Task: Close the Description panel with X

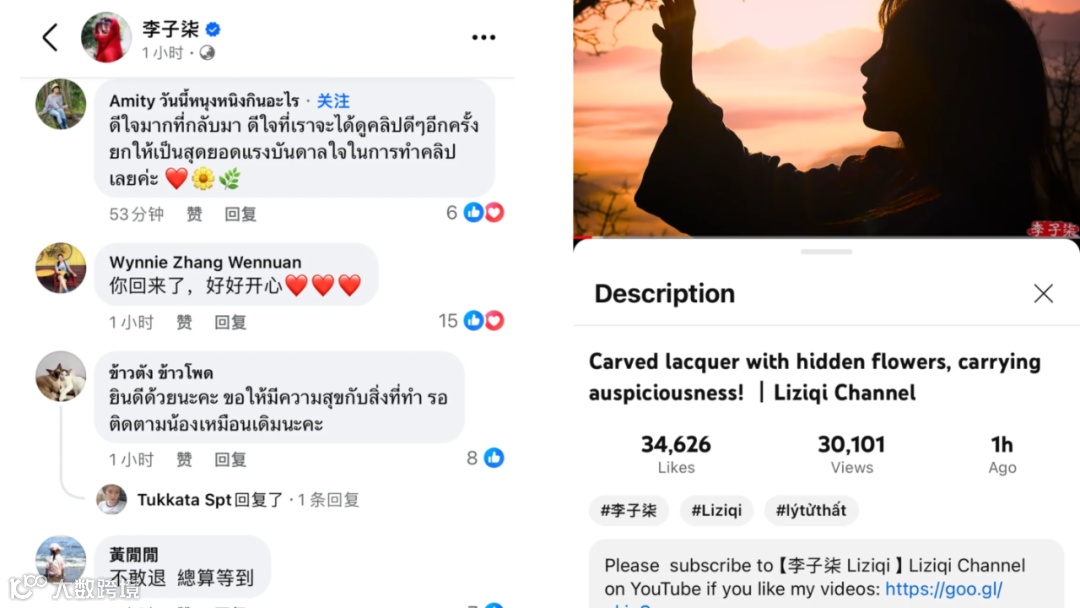Action: [1043, 294]
